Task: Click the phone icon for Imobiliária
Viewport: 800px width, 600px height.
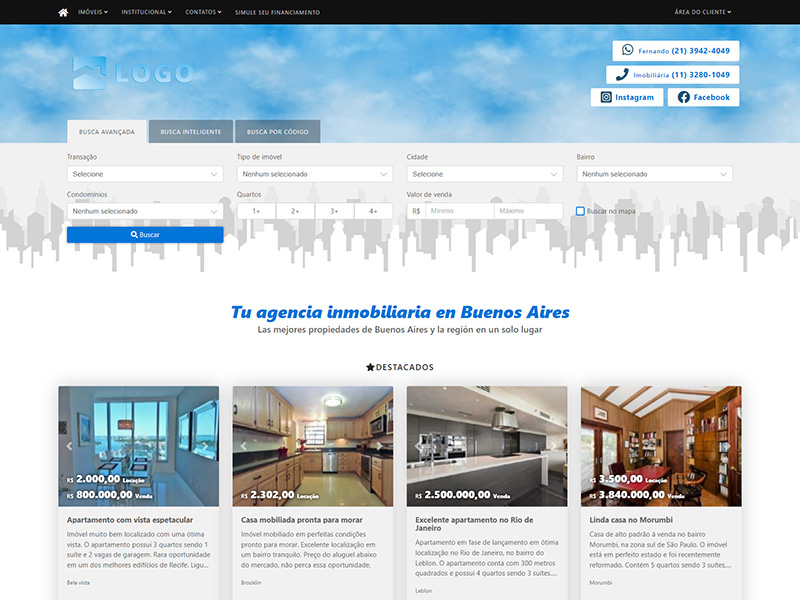Action: click(x=622, y=74)
